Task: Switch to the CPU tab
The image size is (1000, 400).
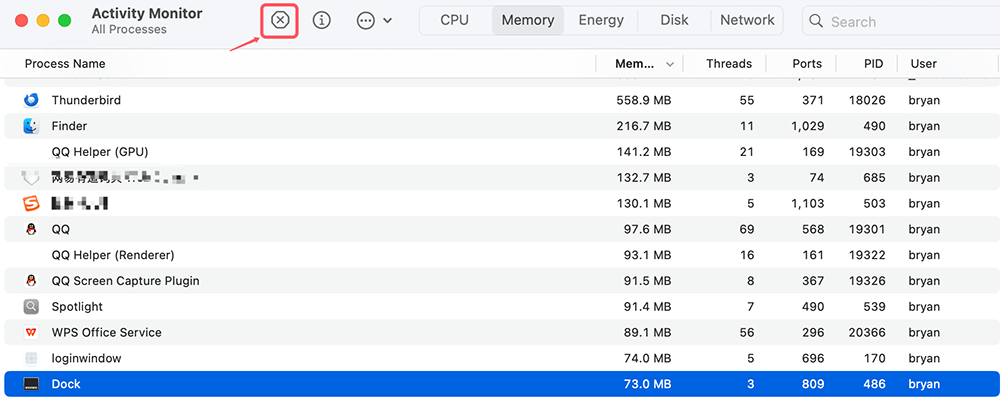Action: [x=454, y=20]
